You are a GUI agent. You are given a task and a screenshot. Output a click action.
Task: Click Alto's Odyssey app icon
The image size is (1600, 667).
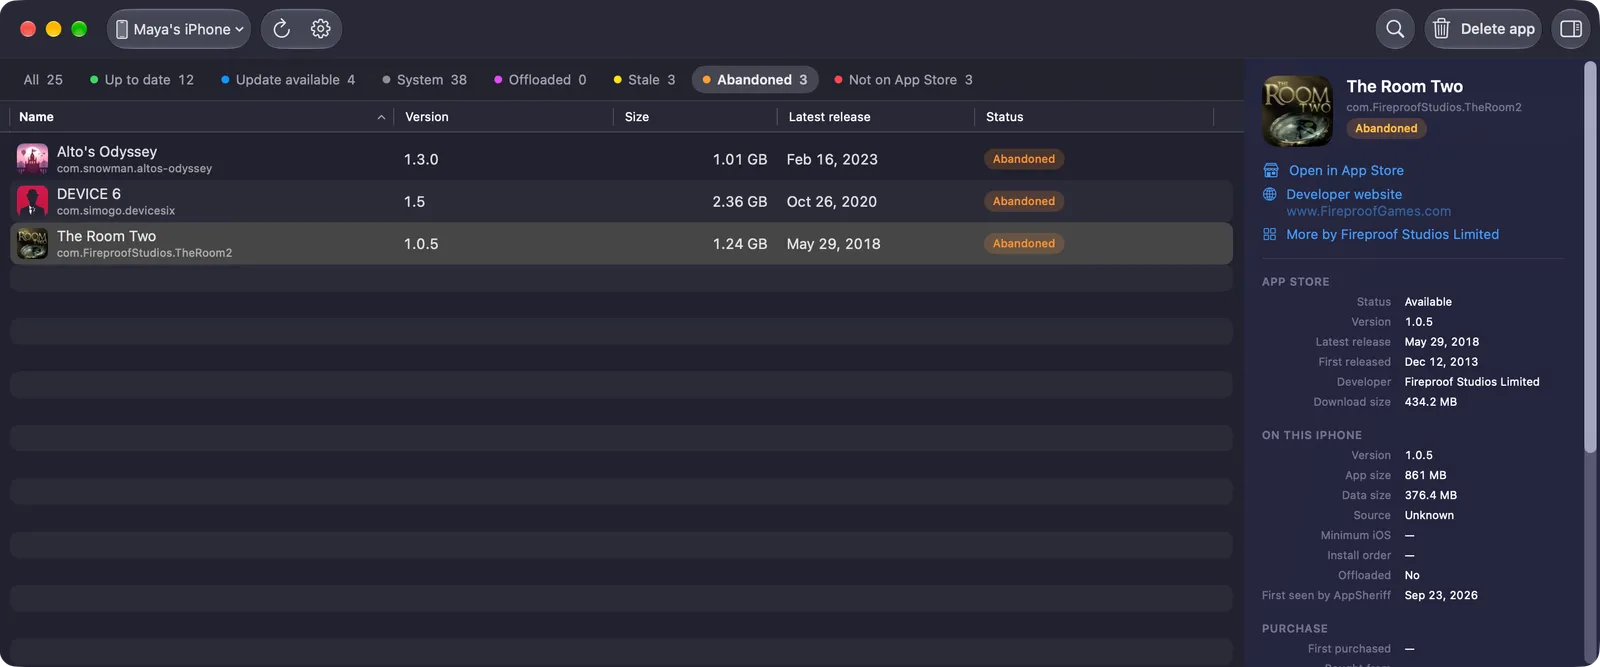32,159
